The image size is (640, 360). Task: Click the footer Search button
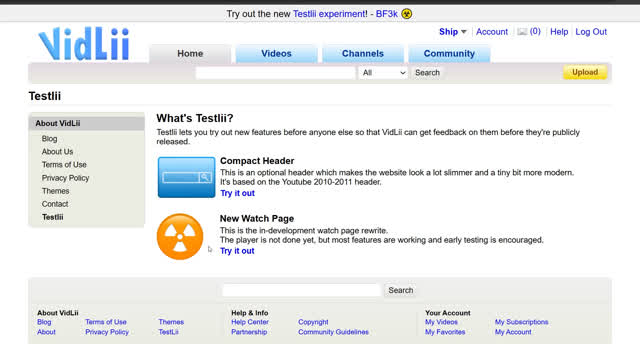pos(400,290)
